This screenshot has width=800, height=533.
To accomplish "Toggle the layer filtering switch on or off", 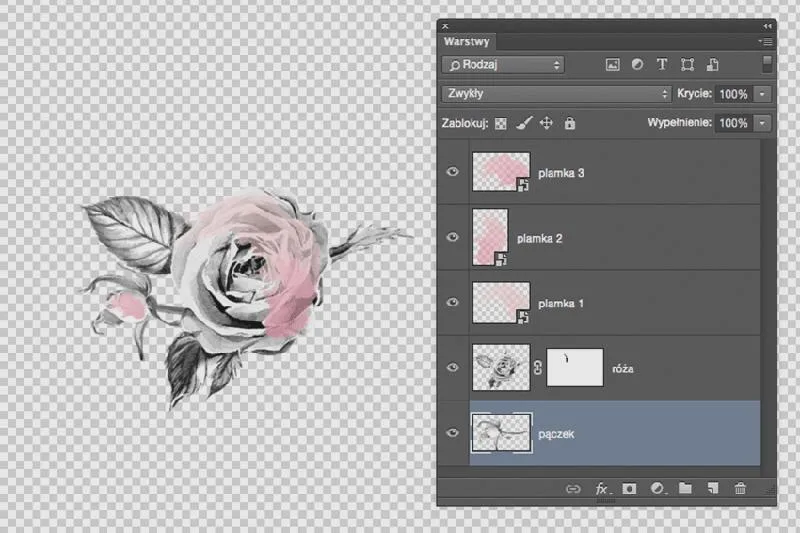I will click(767, 65).
